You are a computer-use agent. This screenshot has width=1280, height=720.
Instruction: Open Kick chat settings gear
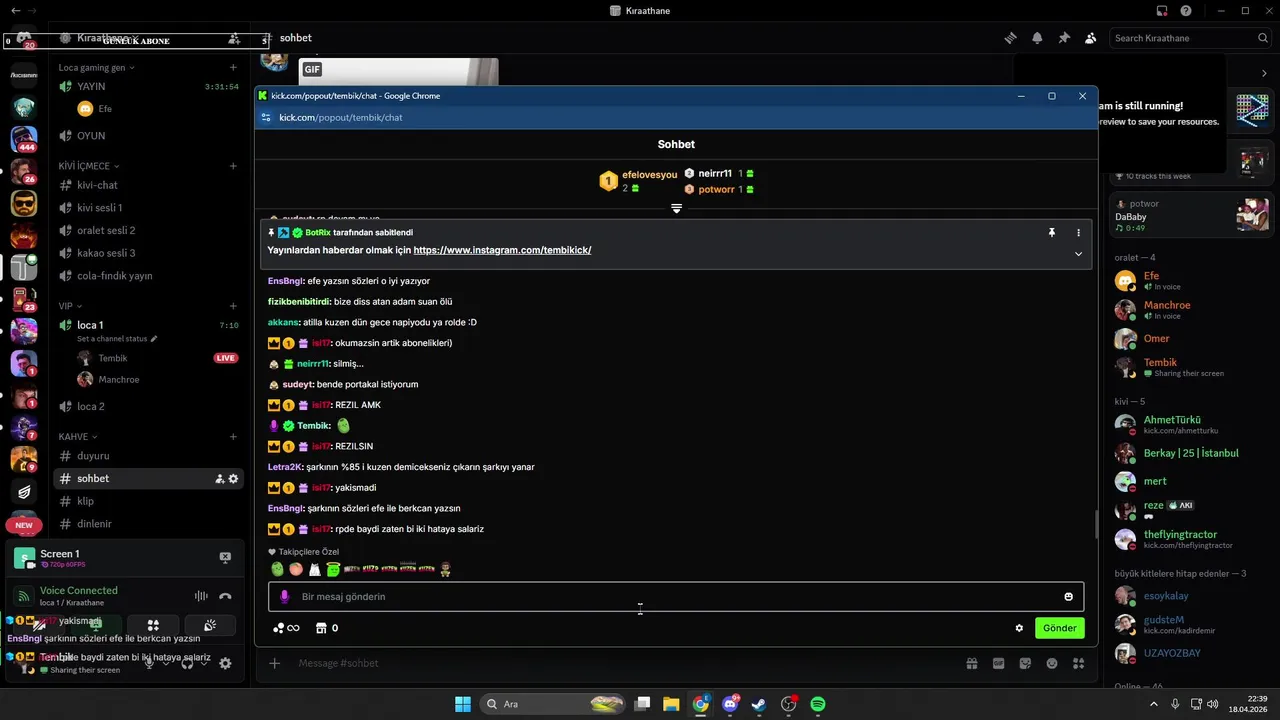pos(1019,628)
